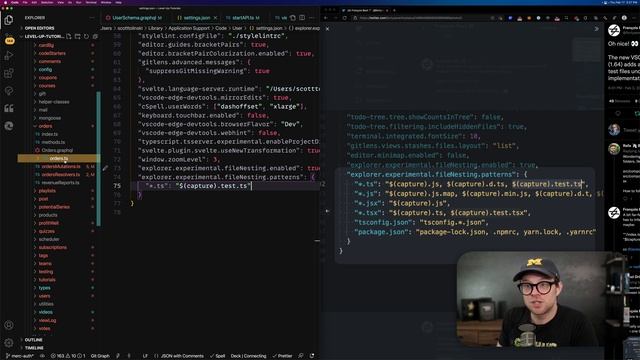The height and width of the screenshot is (360, 640).
Task: Open the Terminal menu
Action: [x=91, y=2]
